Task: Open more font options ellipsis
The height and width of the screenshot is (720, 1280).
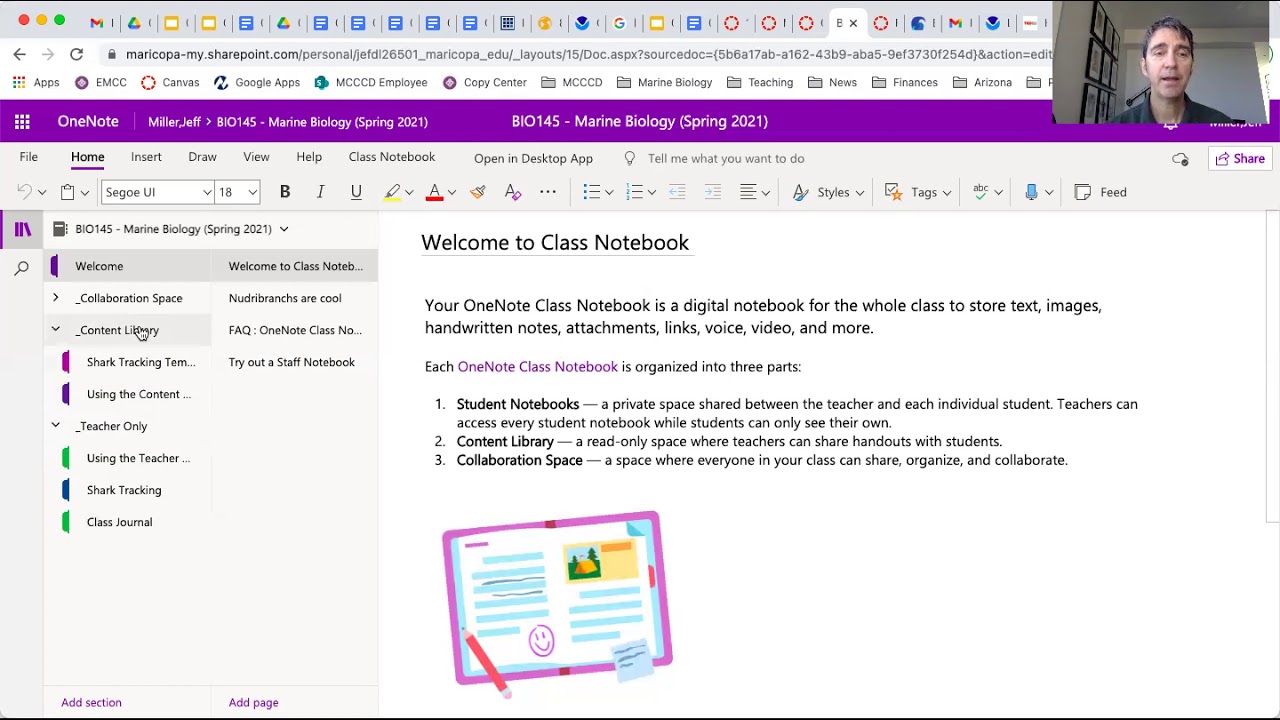Action: pyautogui.click(x=548, y=192)
